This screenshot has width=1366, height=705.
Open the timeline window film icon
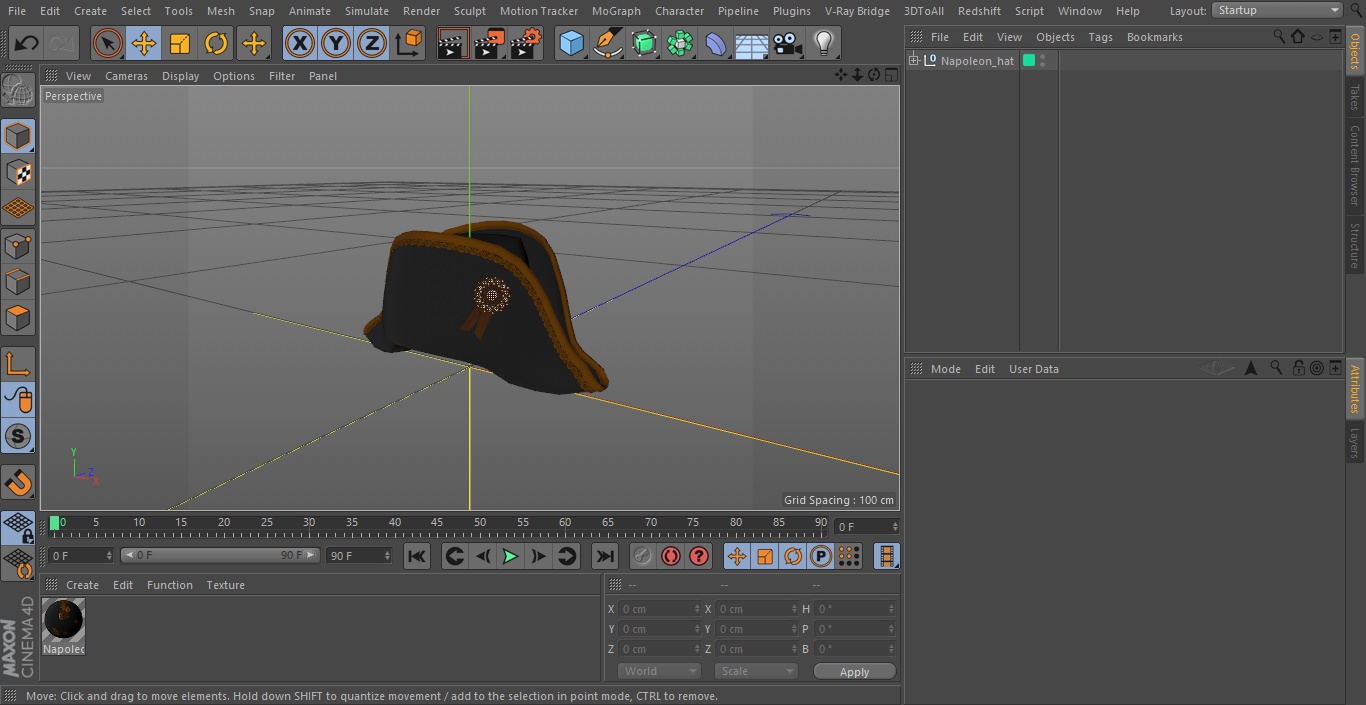pyautogui.click(x=887, y=556)
